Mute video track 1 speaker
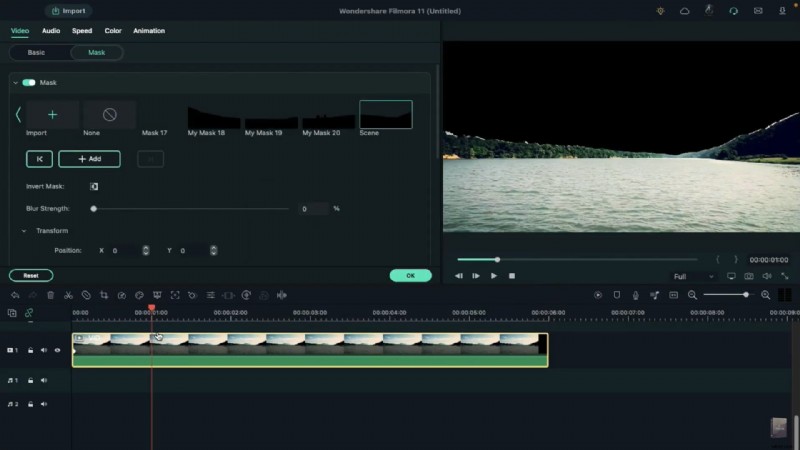 44,350
